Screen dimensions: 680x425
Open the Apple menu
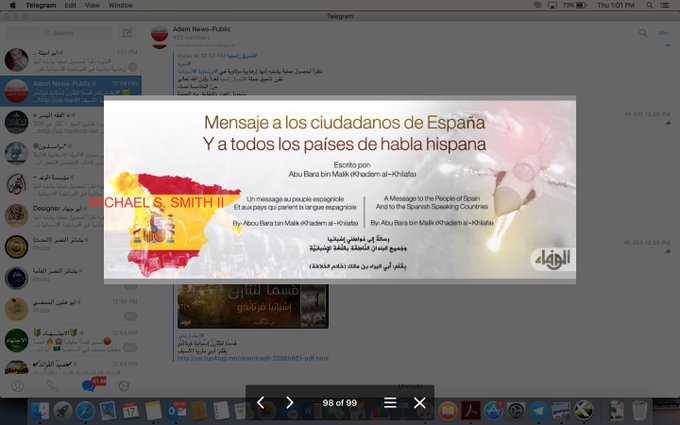pos(13,5)
